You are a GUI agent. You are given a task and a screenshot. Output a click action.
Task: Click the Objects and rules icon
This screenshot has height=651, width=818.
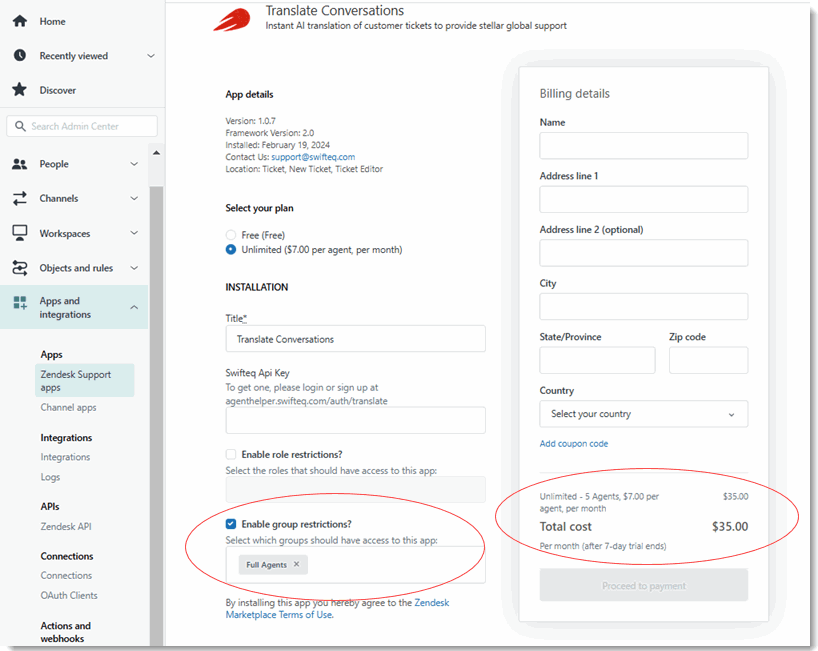[x=20, y=268]
